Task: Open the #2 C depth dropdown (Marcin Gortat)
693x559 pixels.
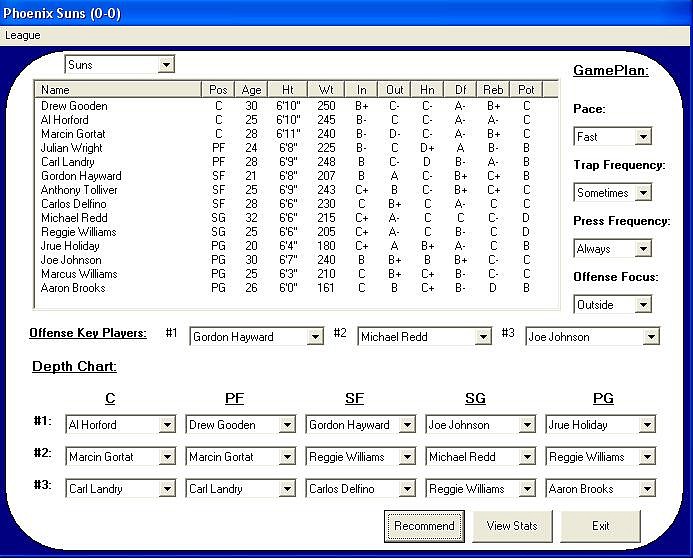Action: 121,456
